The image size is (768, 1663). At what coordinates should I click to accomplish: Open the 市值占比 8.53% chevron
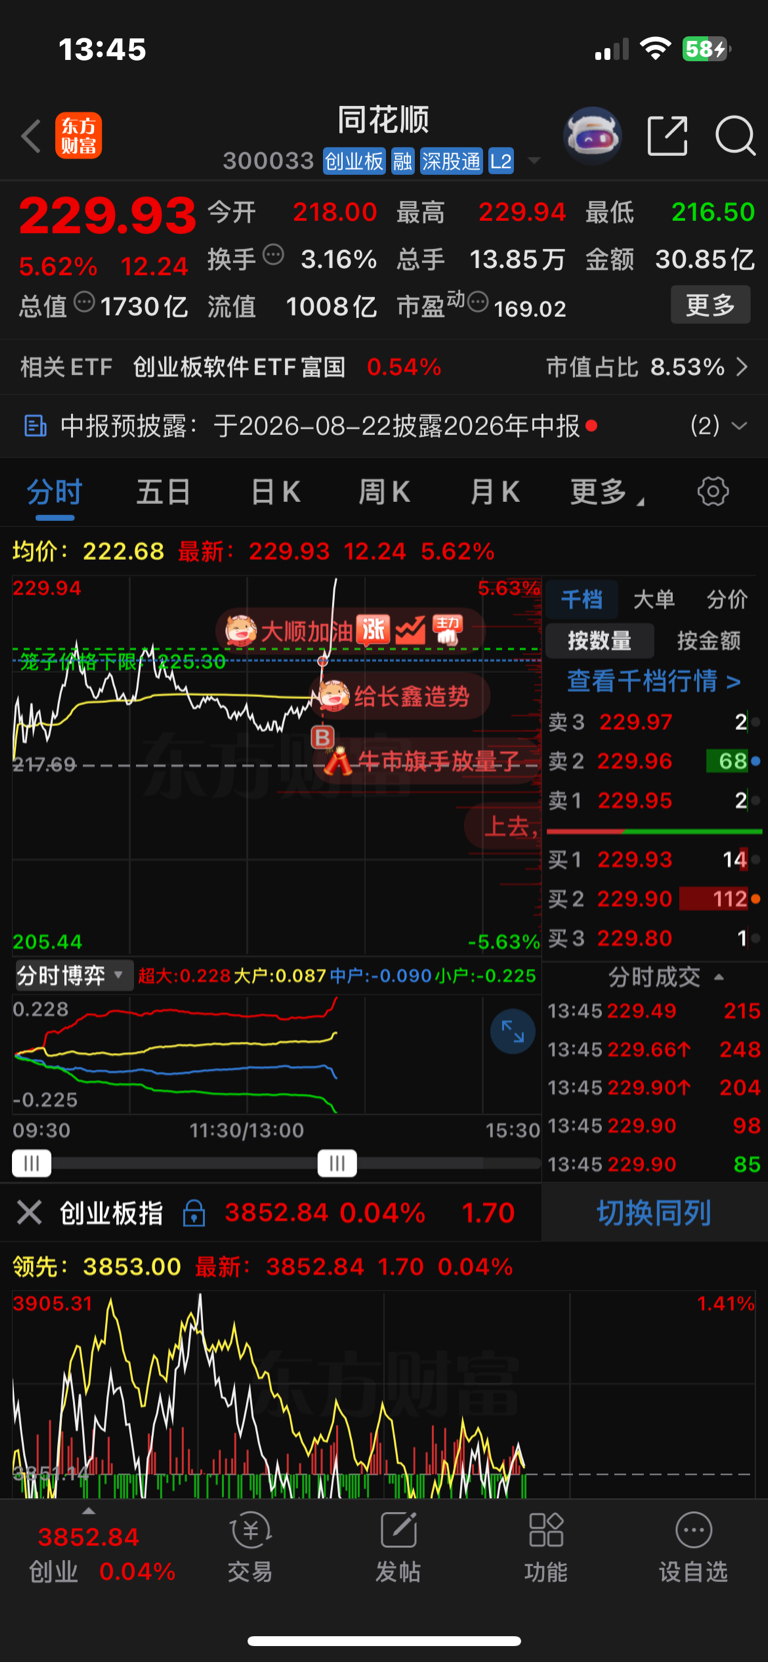tap(742, 367)
